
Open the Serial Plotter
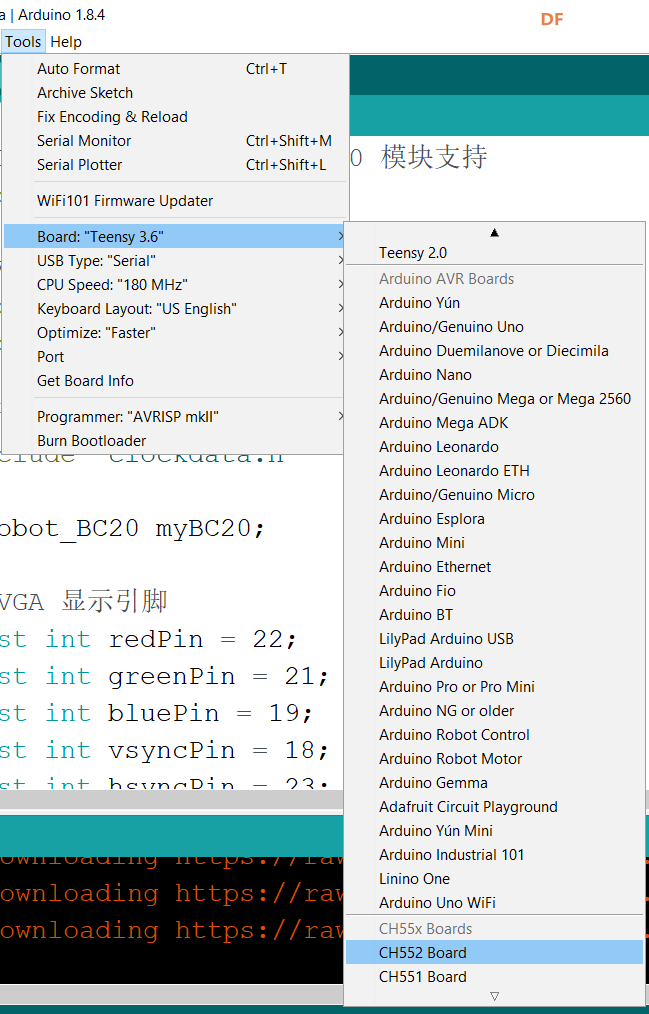tap(175, 164)
